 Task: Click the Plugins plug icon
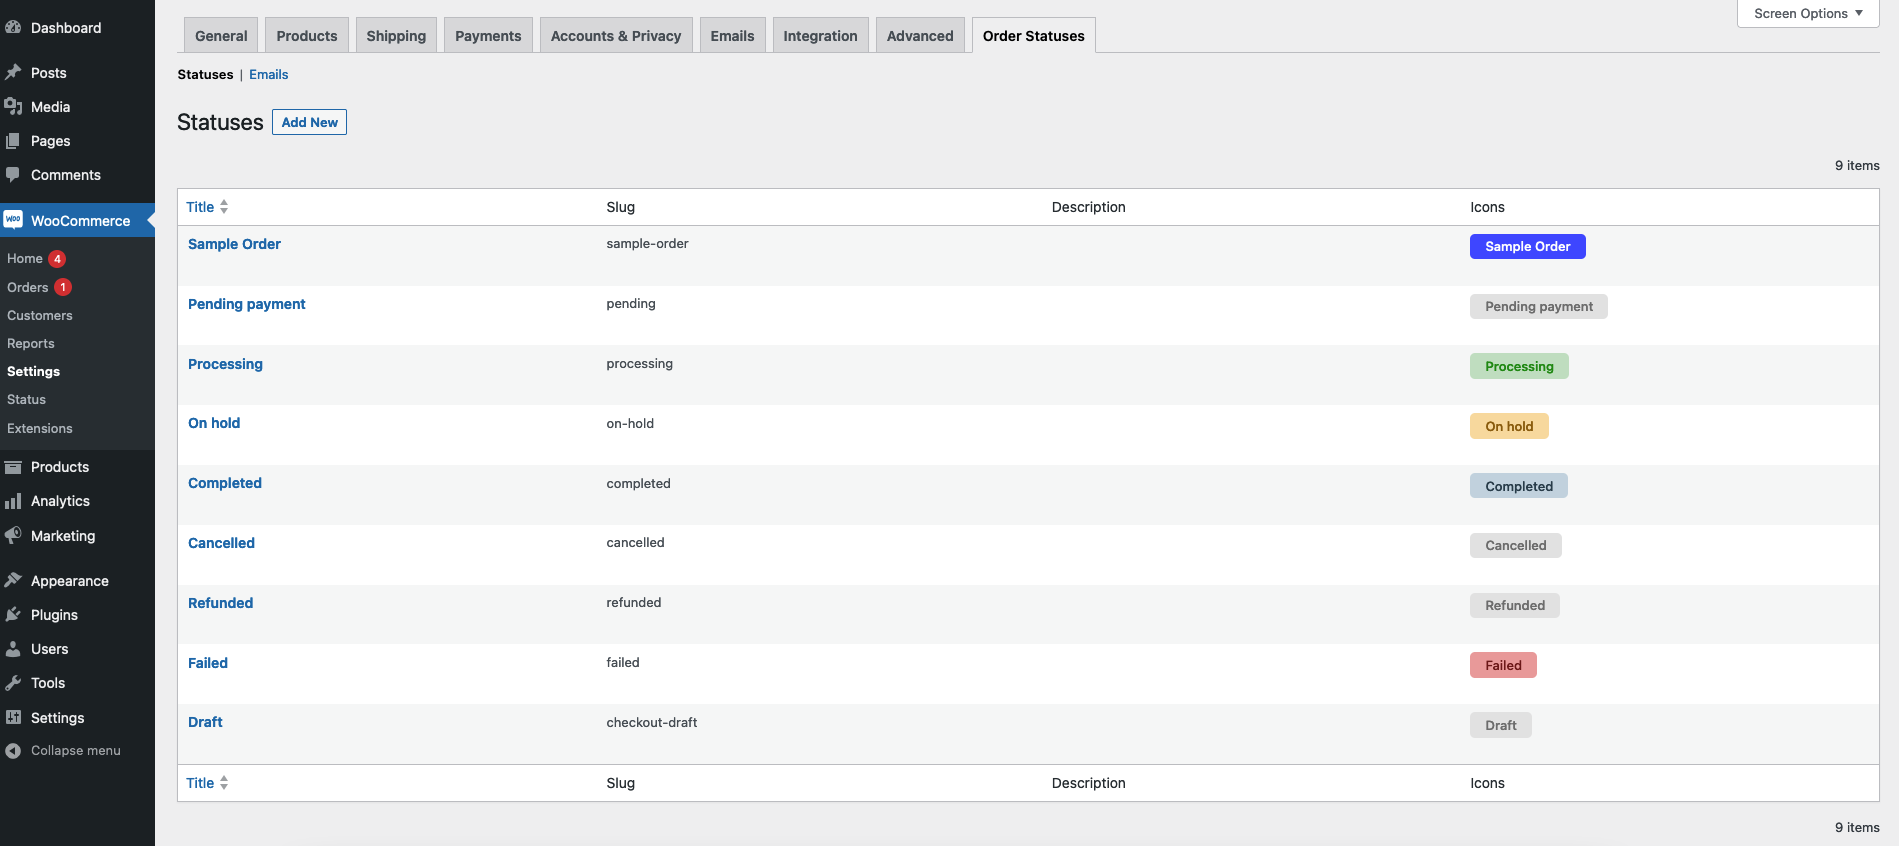click(13, 615)
